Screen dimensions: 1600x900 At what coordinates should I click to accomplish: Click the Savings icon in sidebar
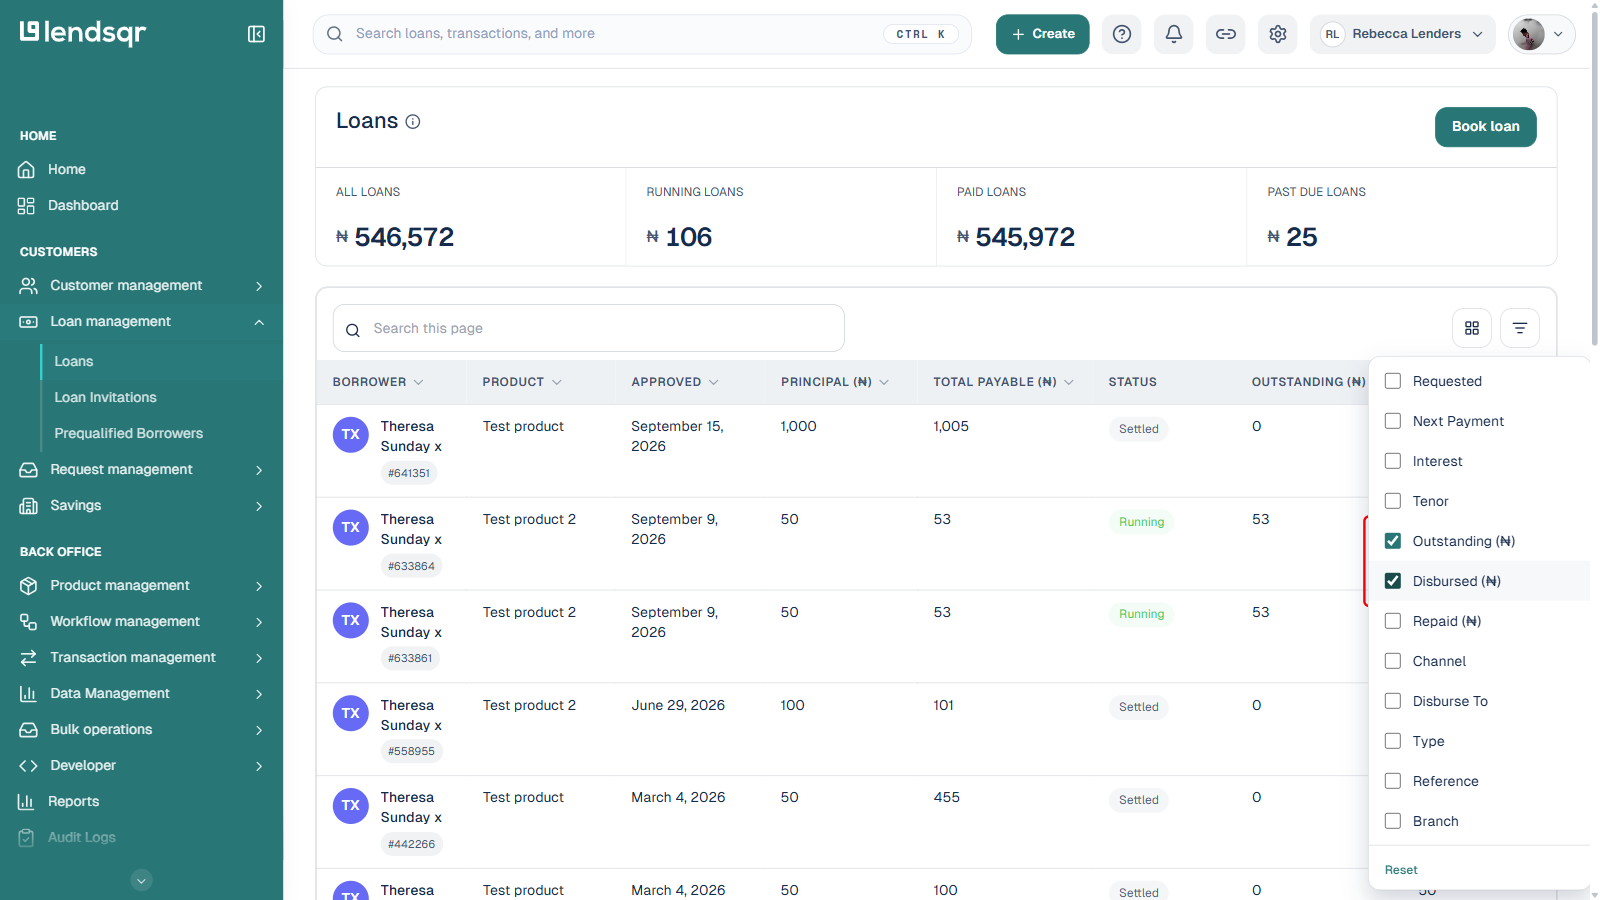point(29,506)
